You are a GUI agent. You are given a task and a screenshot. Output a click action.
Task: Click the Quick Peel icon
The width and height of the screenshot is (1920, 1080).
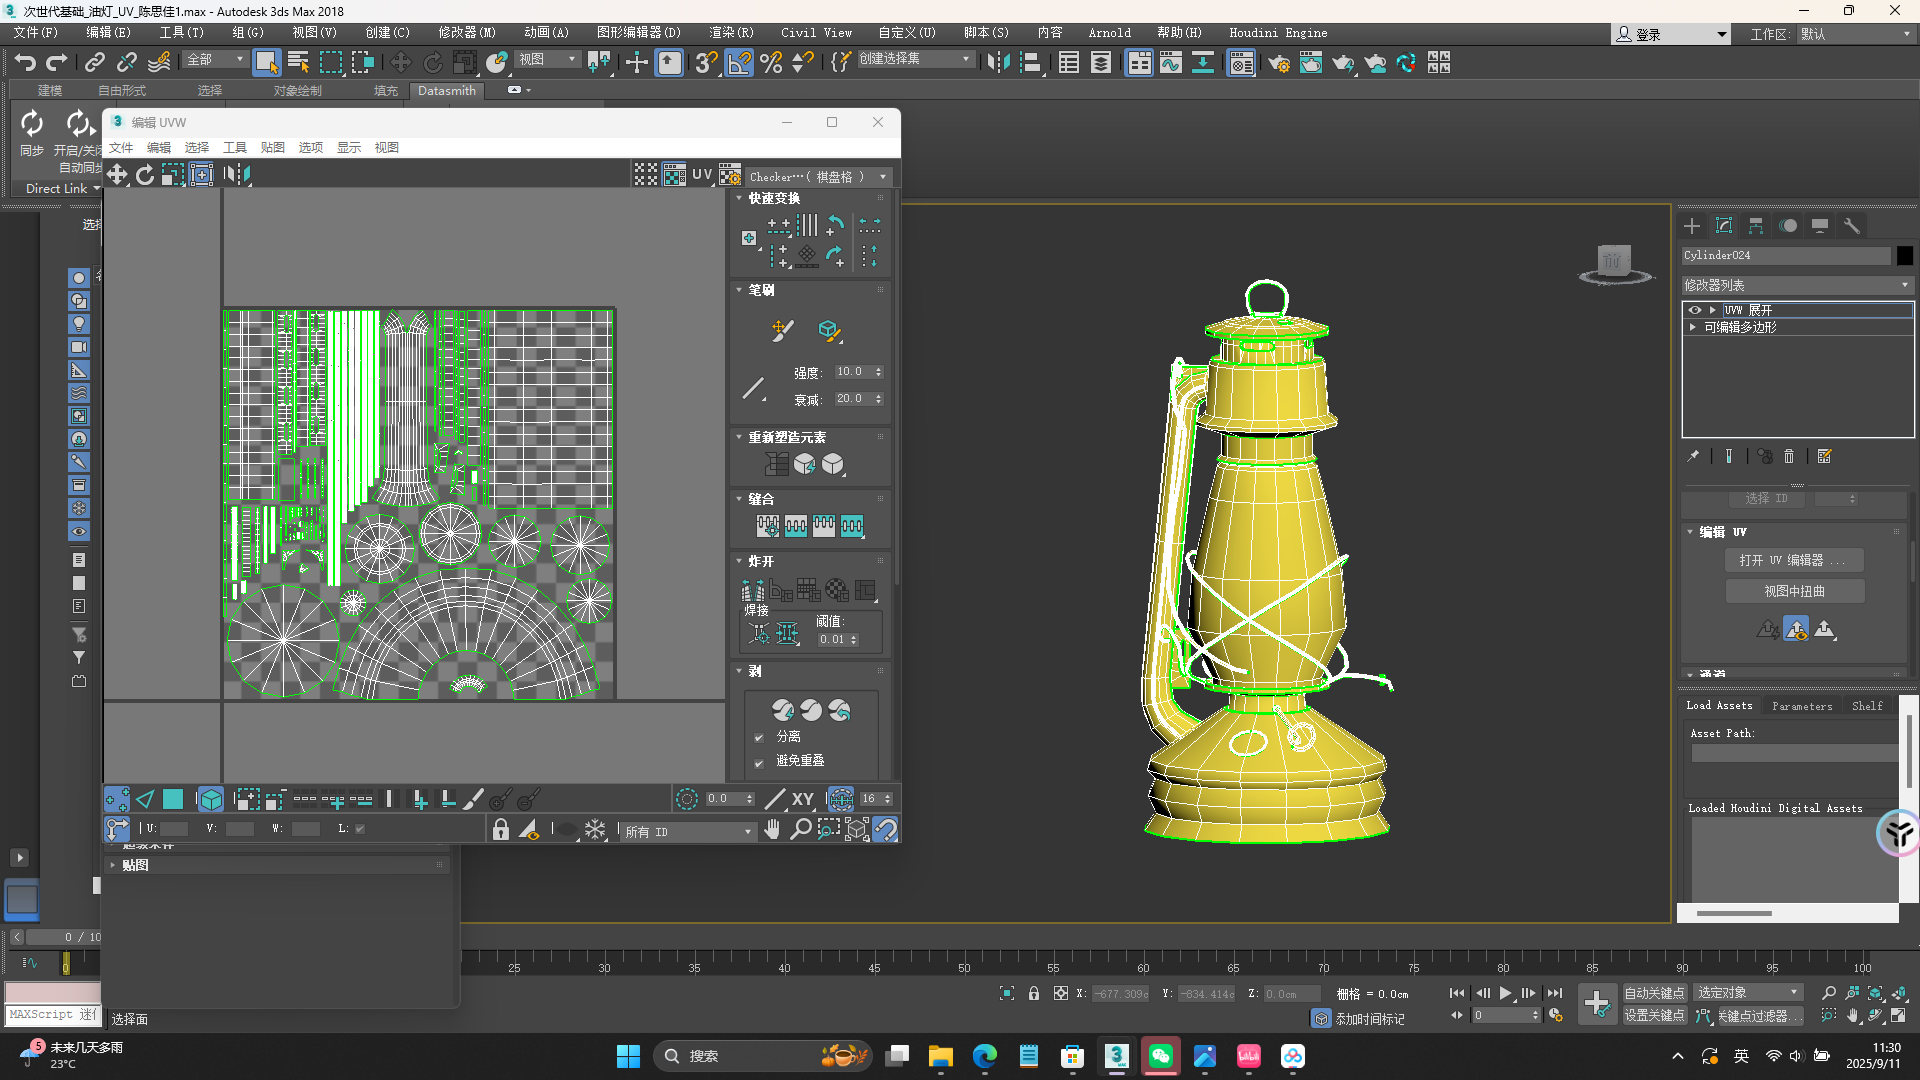click(x=783, y=710)
